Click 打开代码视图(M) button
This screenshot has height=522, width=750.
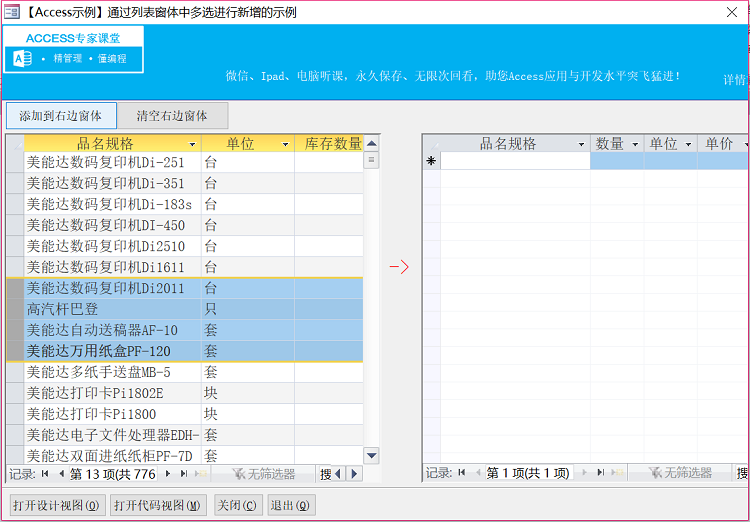158,505
